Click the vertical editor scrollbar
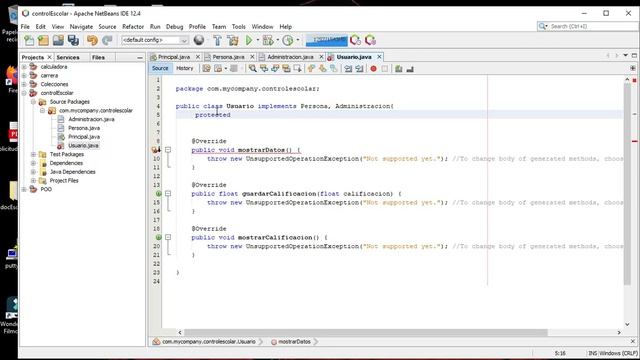This screenshot has width=640, height=360. [x=627, y=185]
